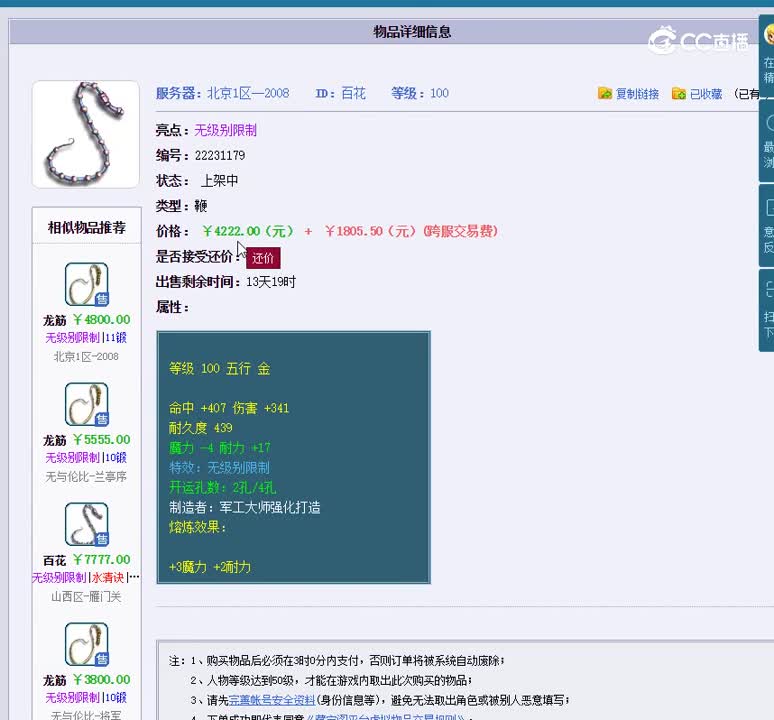Viewport: 774px width, 720px height.
Task: Click the 复制链接 folder icon
Action: click(605, 93)
